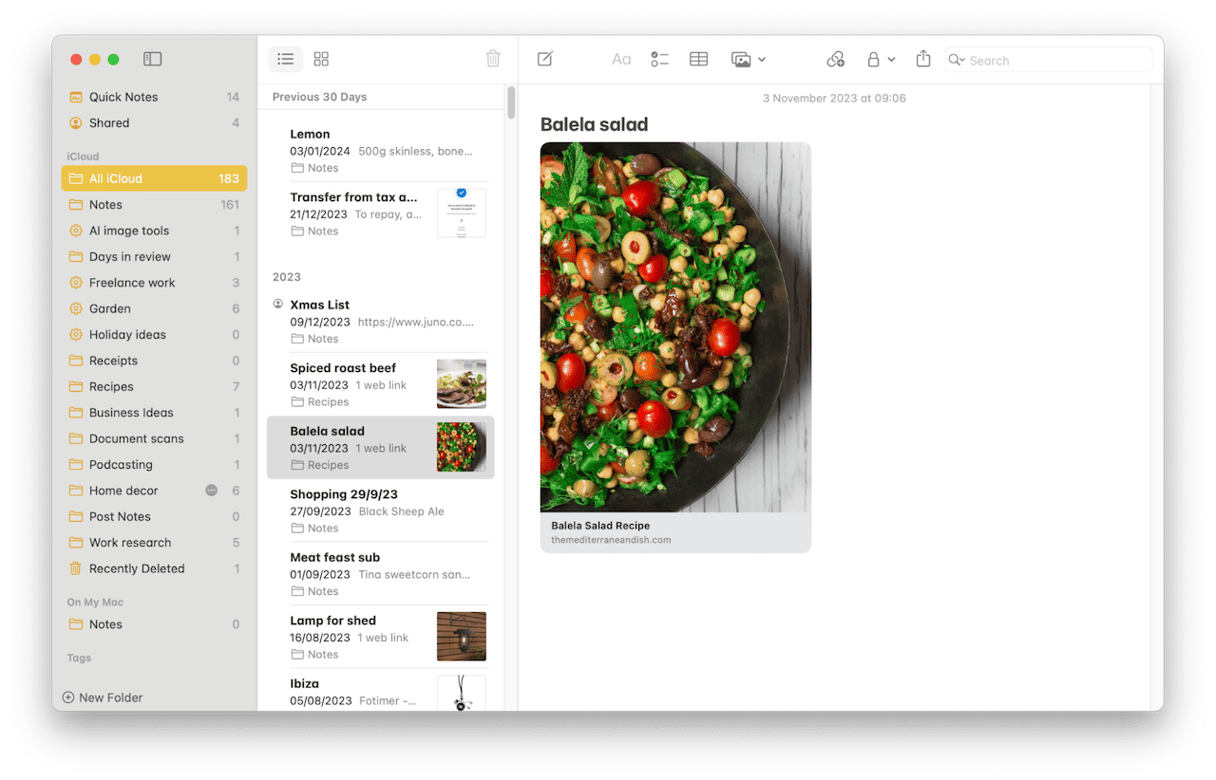The height and width of the screenshot is (780, 1216).
Task: Delete the selected note with trash icon
Action: (x=493, y=60)
